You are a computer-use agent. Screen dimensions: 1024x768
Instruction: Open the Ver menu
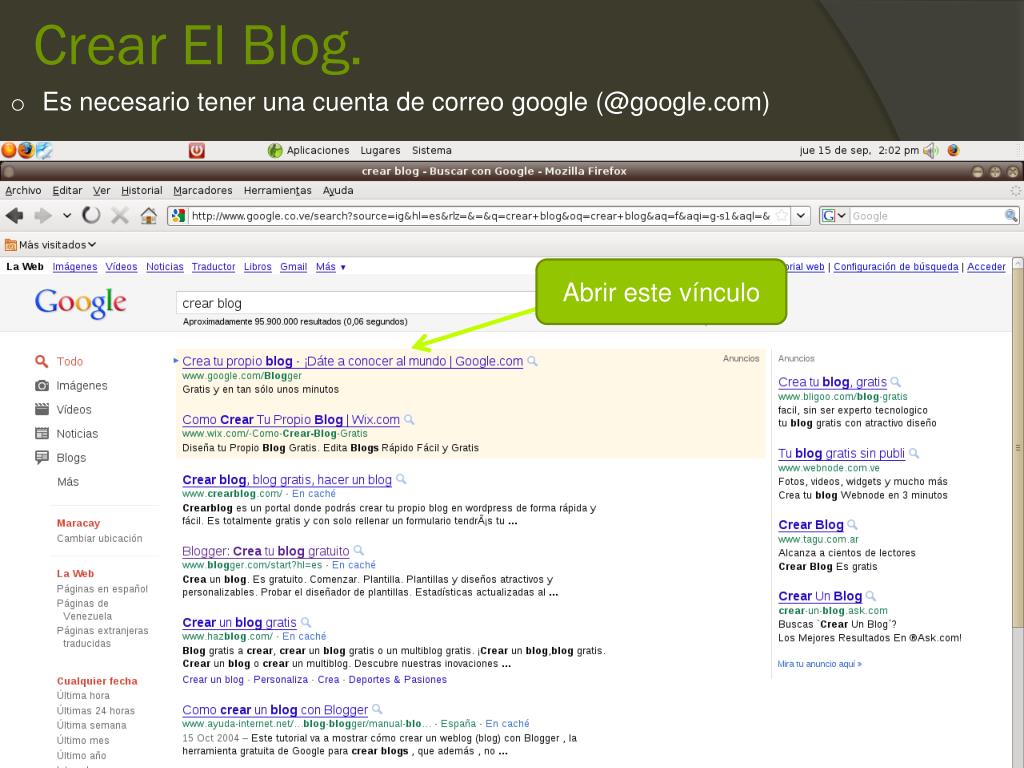click(x=101, y=191)
